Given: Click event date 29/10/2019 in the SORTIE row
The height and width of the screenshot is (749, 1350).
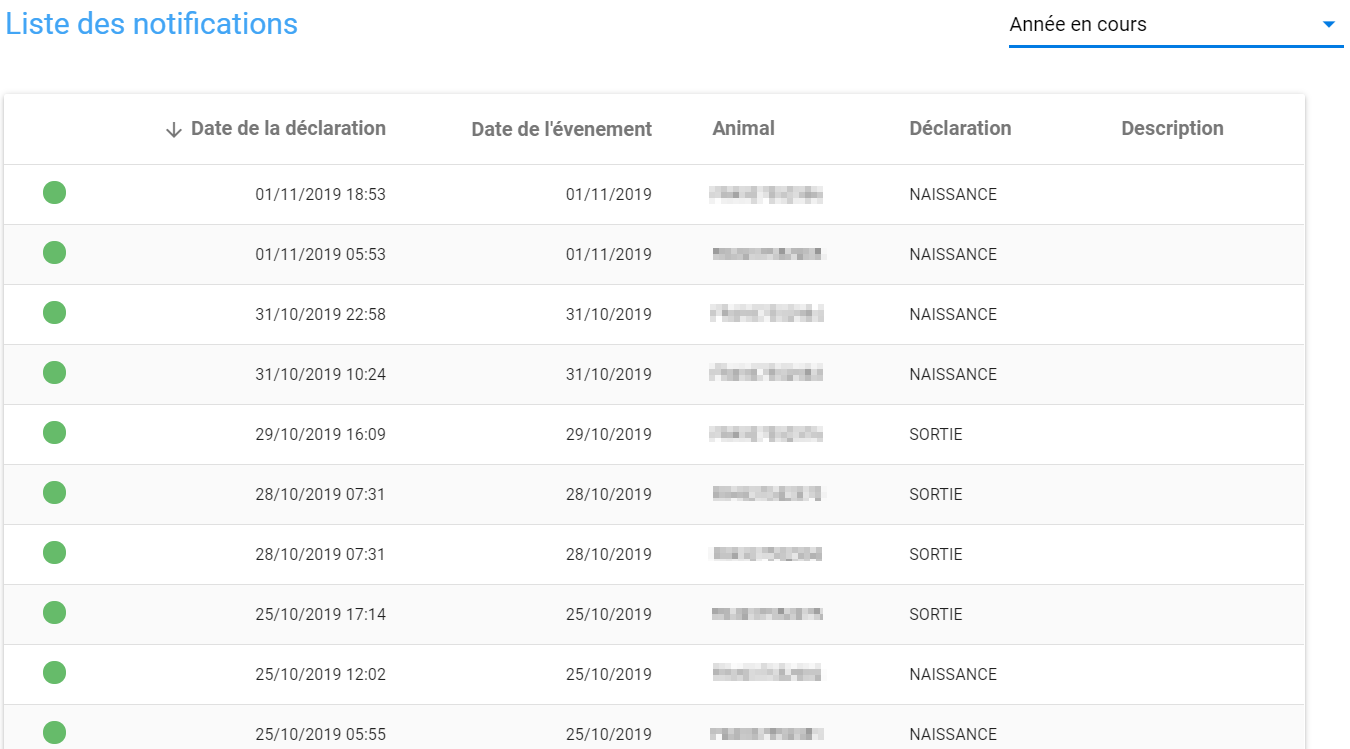Looking at the screenshot, I should click(609, 435).
